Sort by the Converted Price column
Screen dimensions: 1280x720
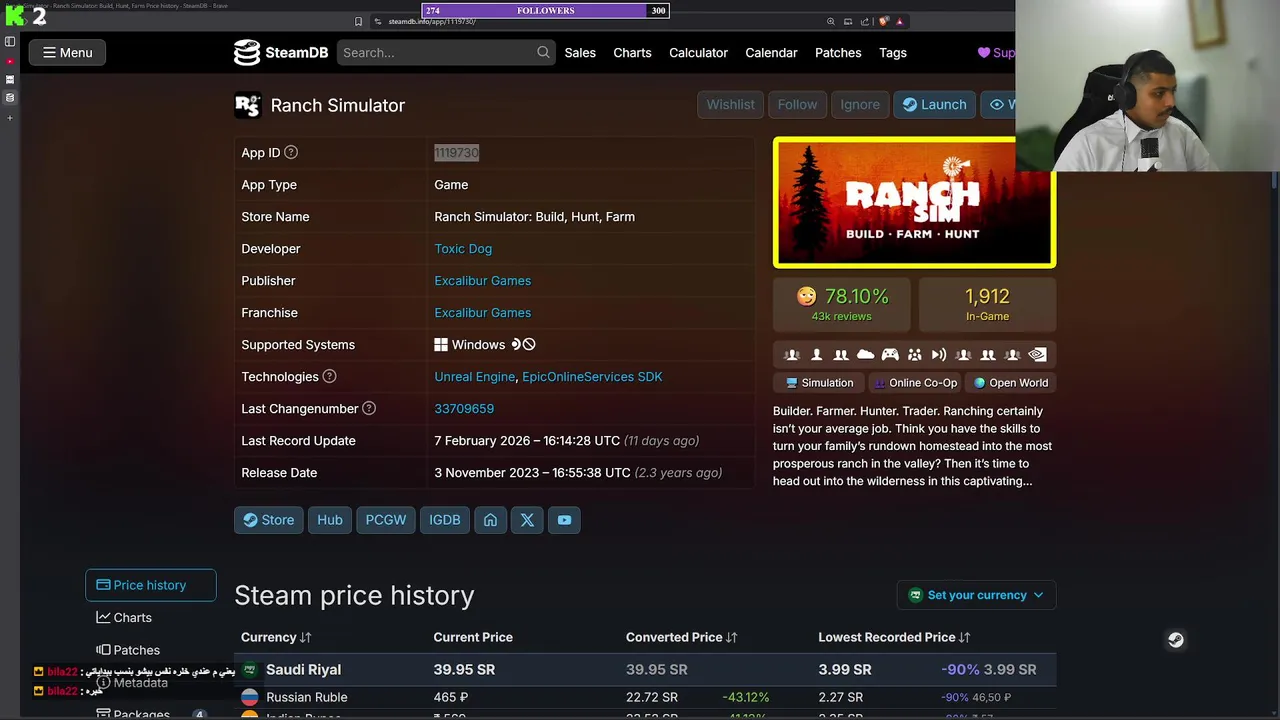pos(682,637)
